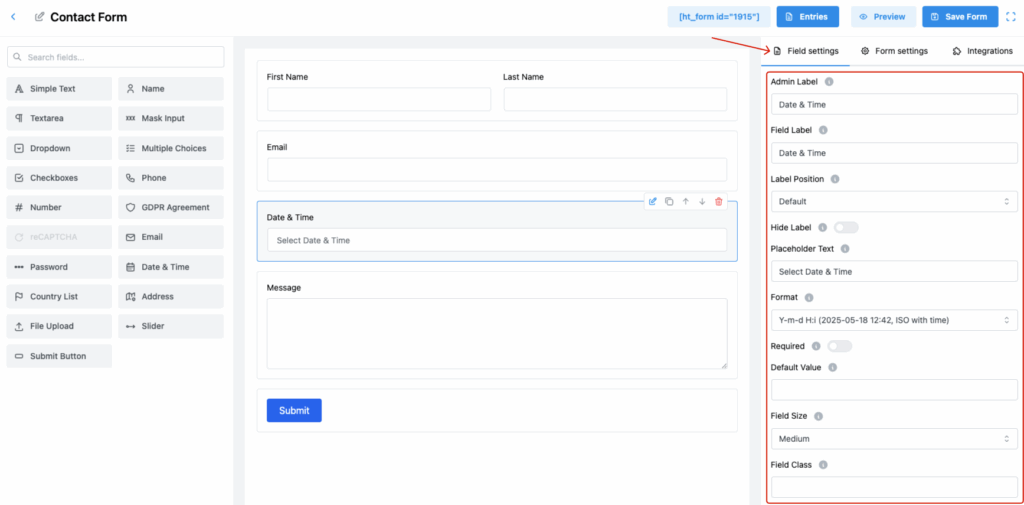Switch to the Form settings tab
1024x505 pixels.
(x=894, y=51)
